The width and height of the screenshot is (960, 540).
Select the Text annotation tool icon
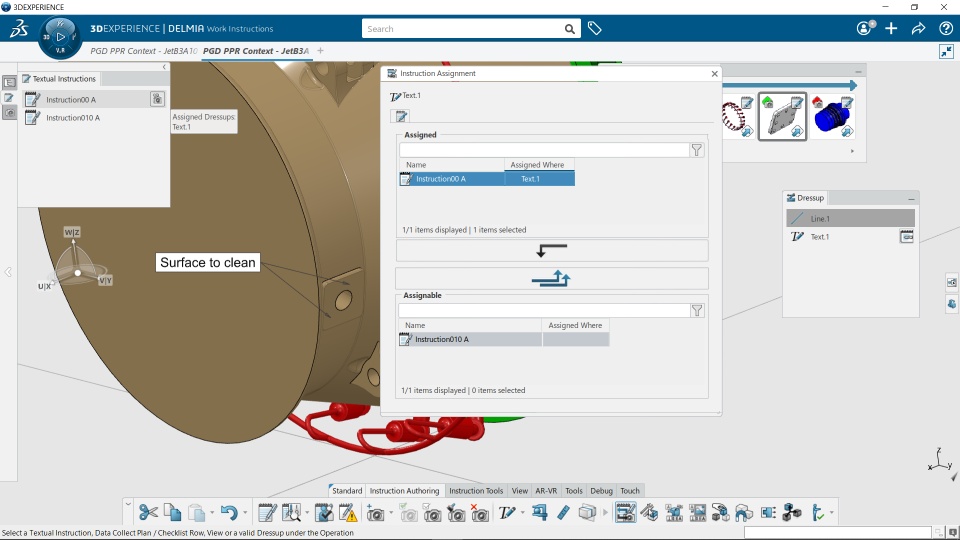click(x=507, y=512)
